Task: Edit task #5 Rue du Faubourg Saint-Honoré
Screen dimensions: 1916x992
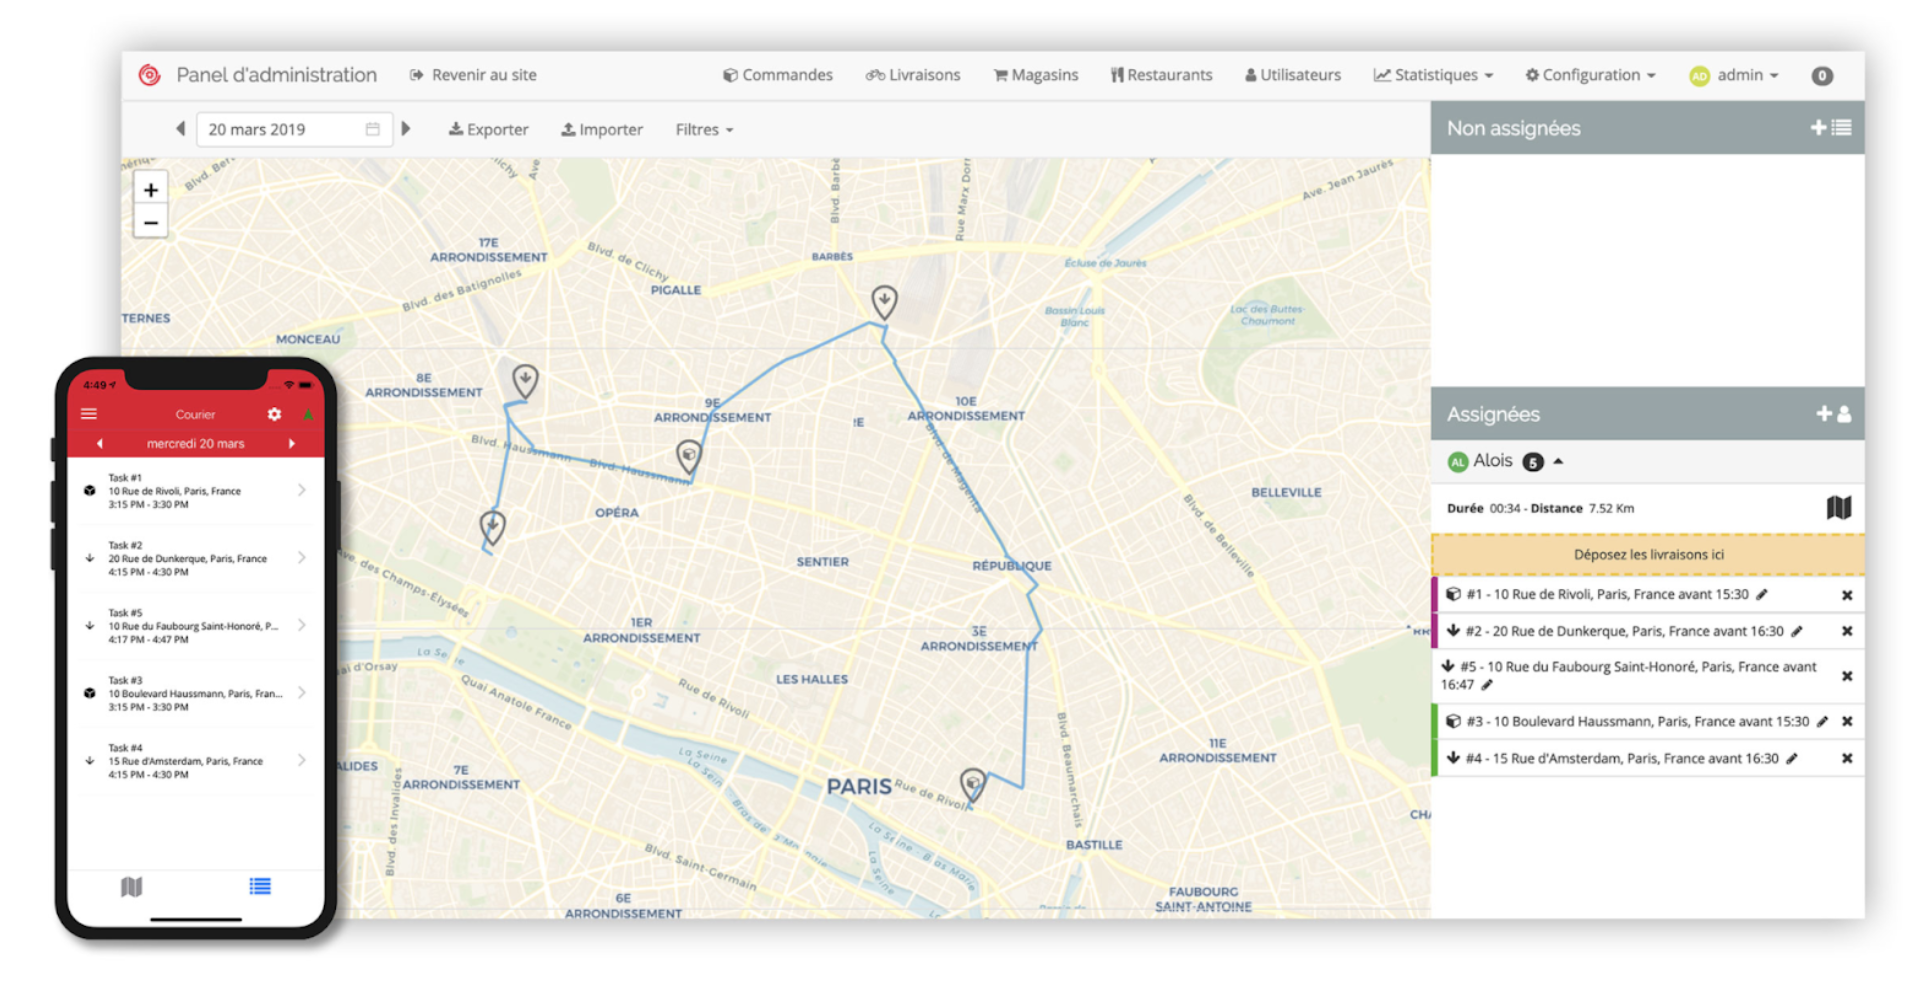Action: 1487,685
